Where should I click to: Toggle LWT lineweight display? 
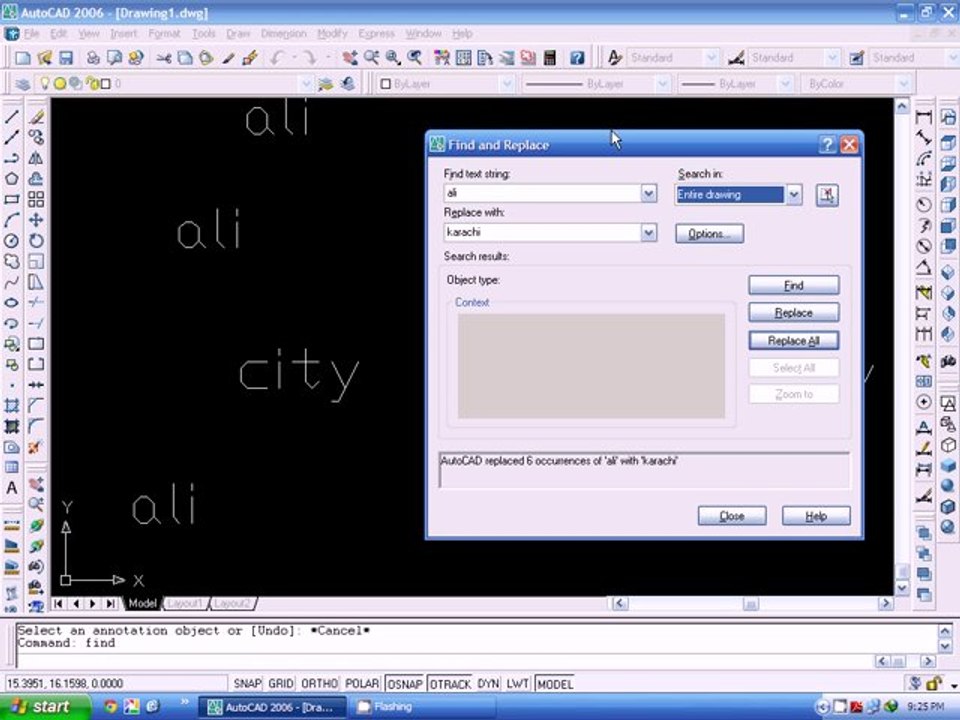coord(517,683)
